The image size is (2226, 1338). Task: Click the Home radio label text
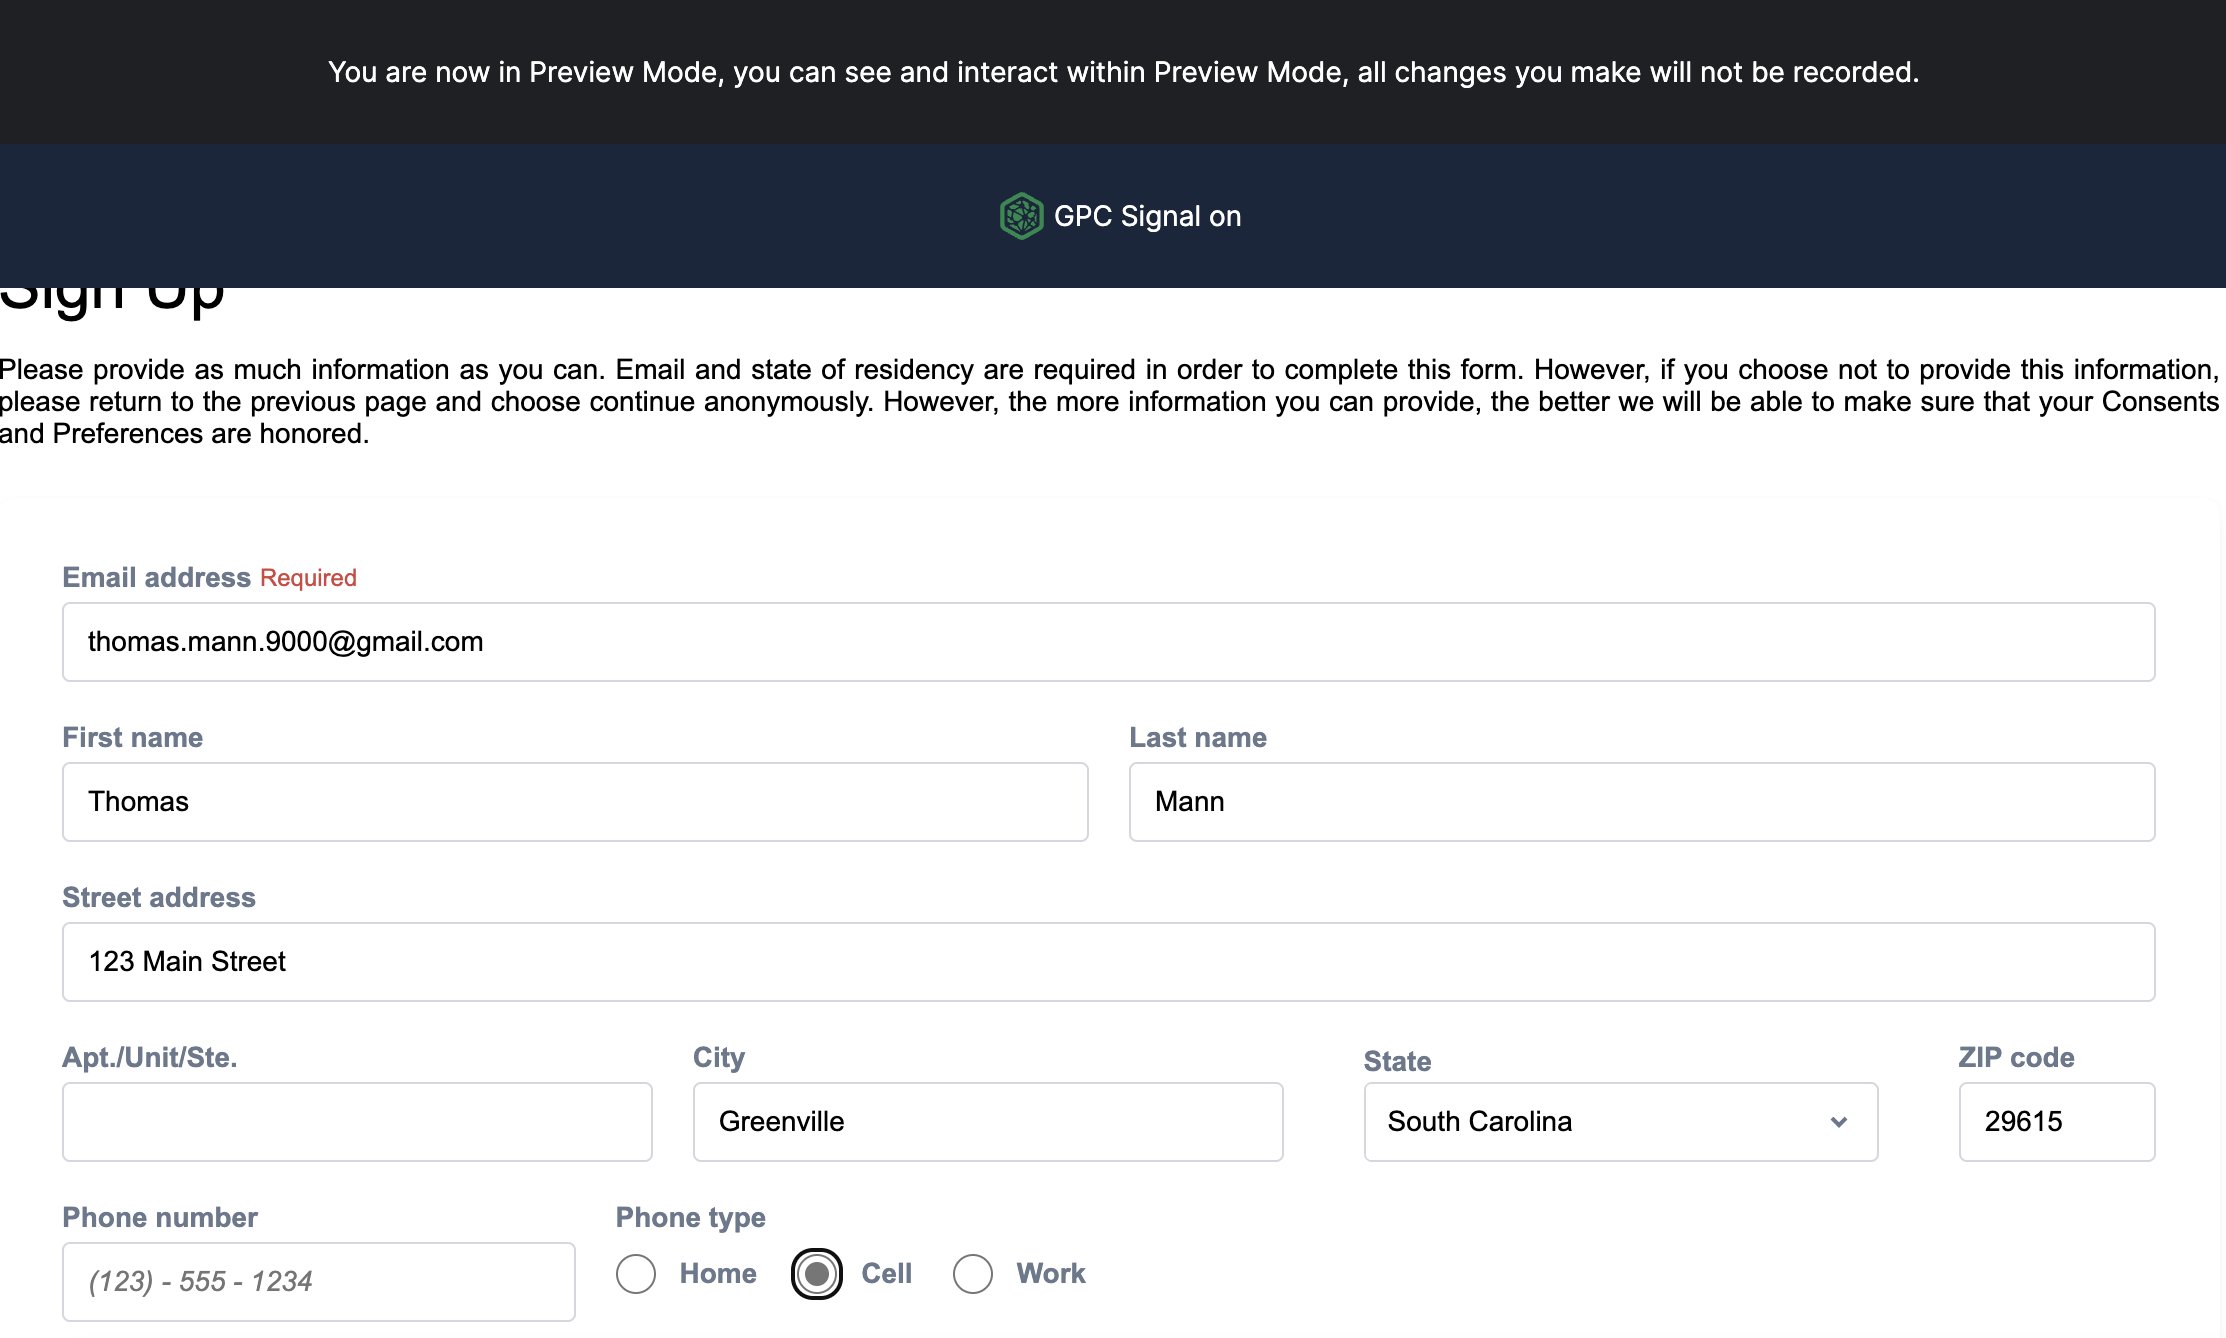click(718, 1274)
